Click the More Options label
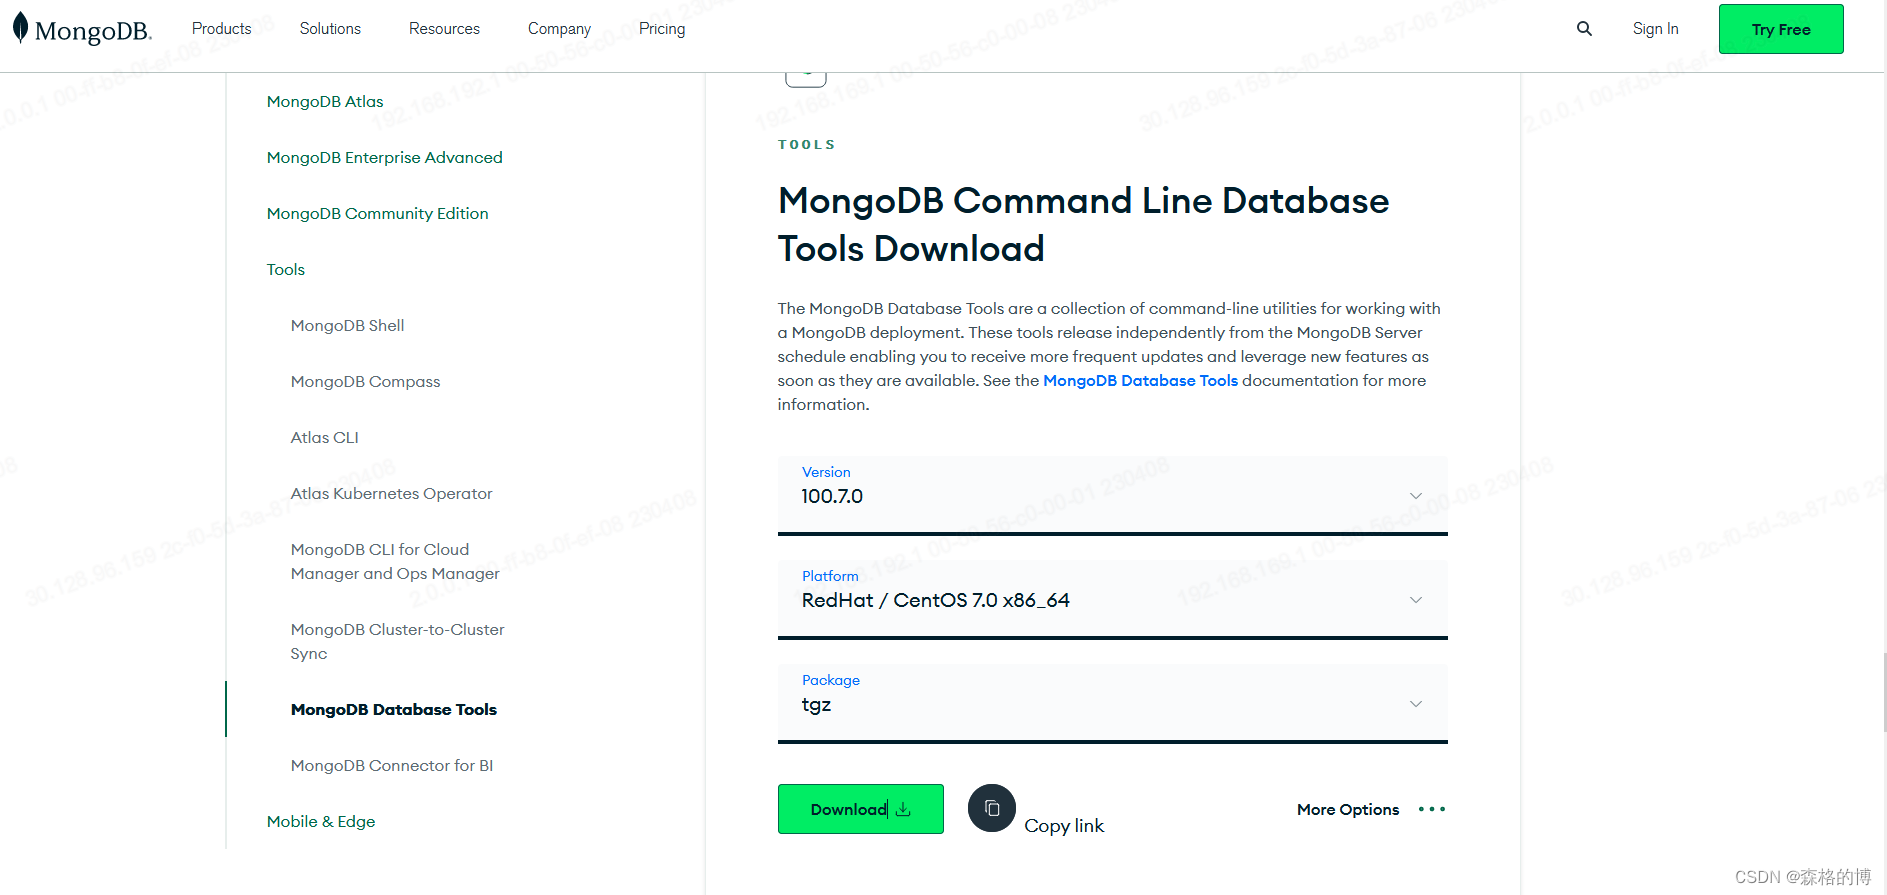The height and width of the screenshot is (895, 1887). point(1347,809)
